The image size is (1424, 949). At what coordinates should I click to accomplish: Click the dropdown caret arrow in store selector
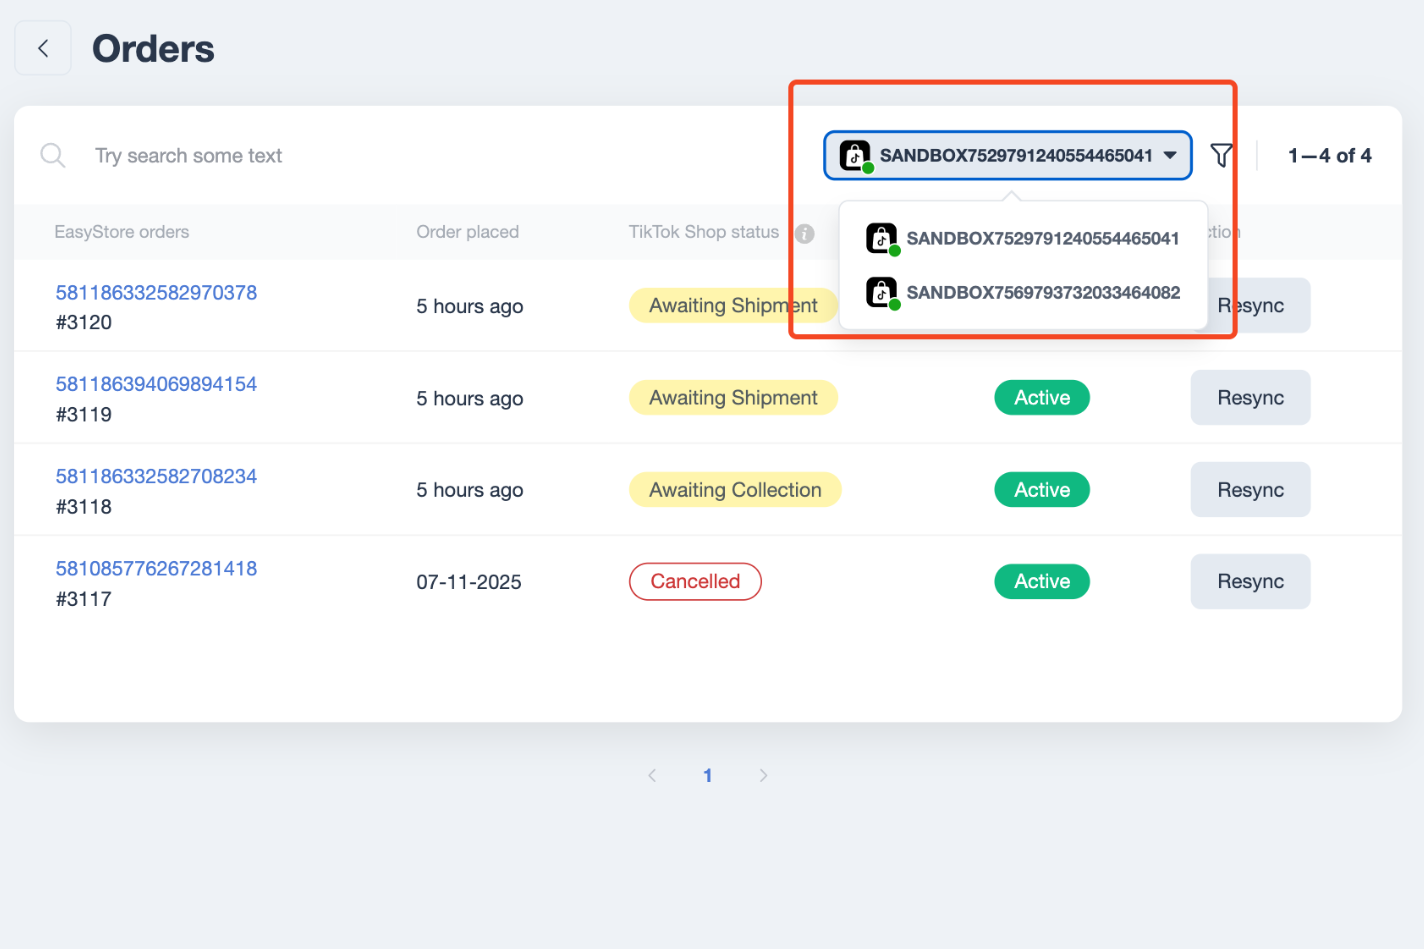click(x=1170, y=155)
